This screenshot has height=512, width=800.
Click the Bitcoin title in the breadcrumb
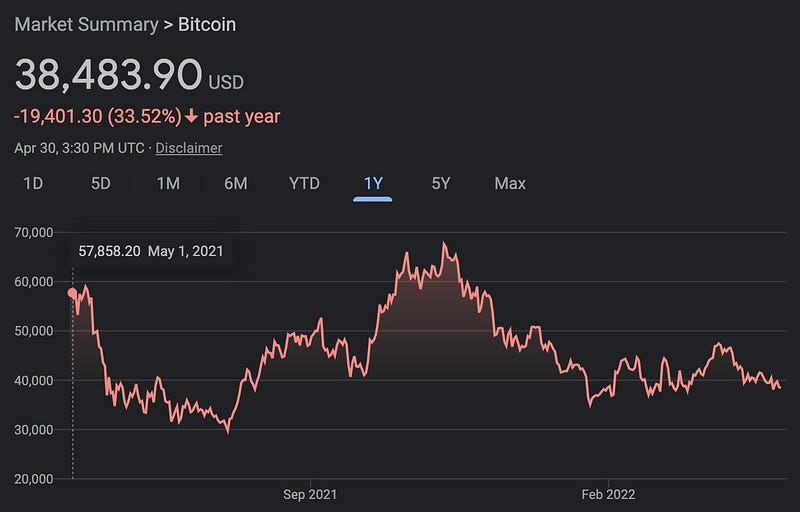207,24
